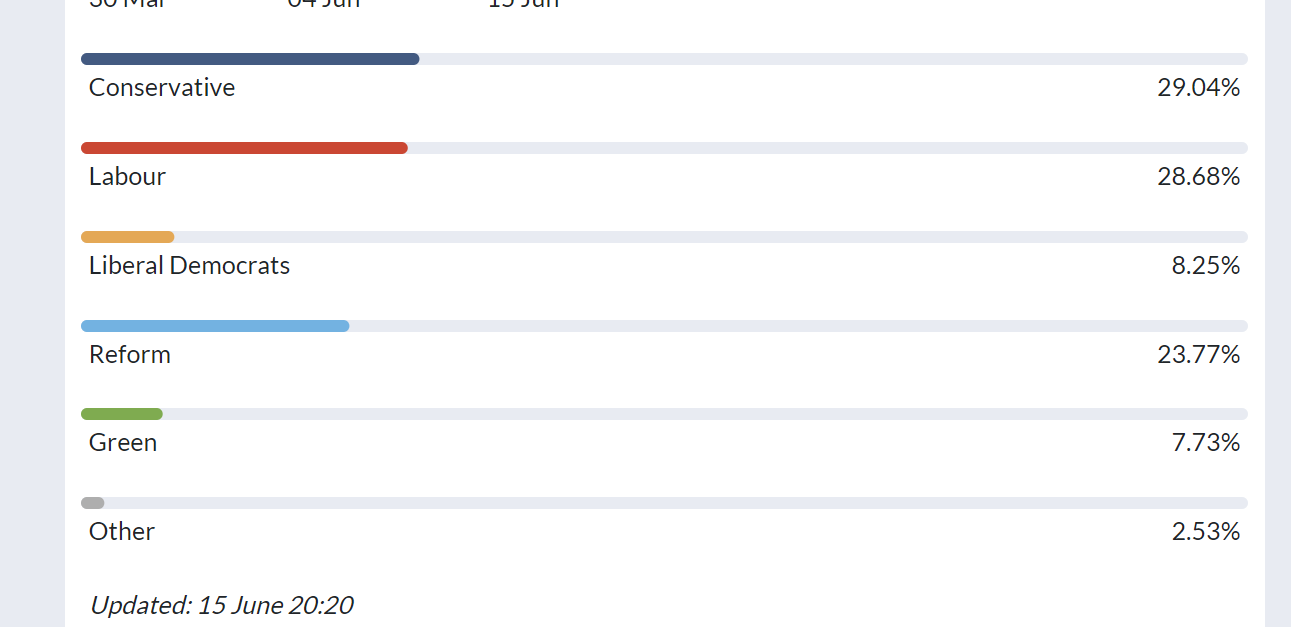The height and width of the screenshot is (627, 1291).
Task: Click the Updated 15 June 20:20 timestamp
Action: point(221,605)
